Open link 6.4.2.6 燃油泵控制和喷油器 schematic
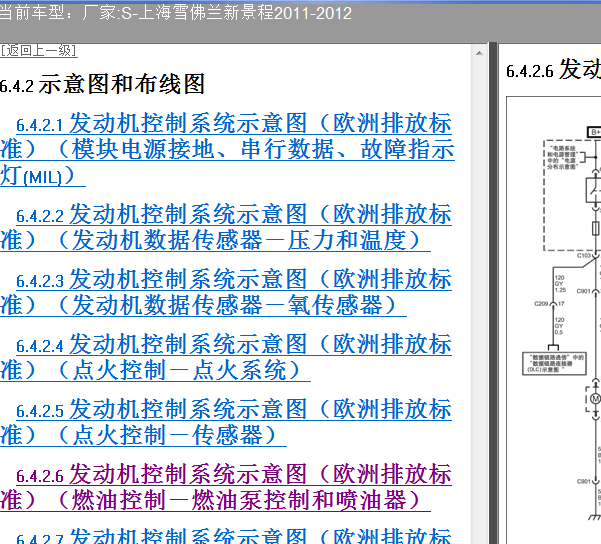The height and width of the screenshot is (544, 601). point(226,487)
